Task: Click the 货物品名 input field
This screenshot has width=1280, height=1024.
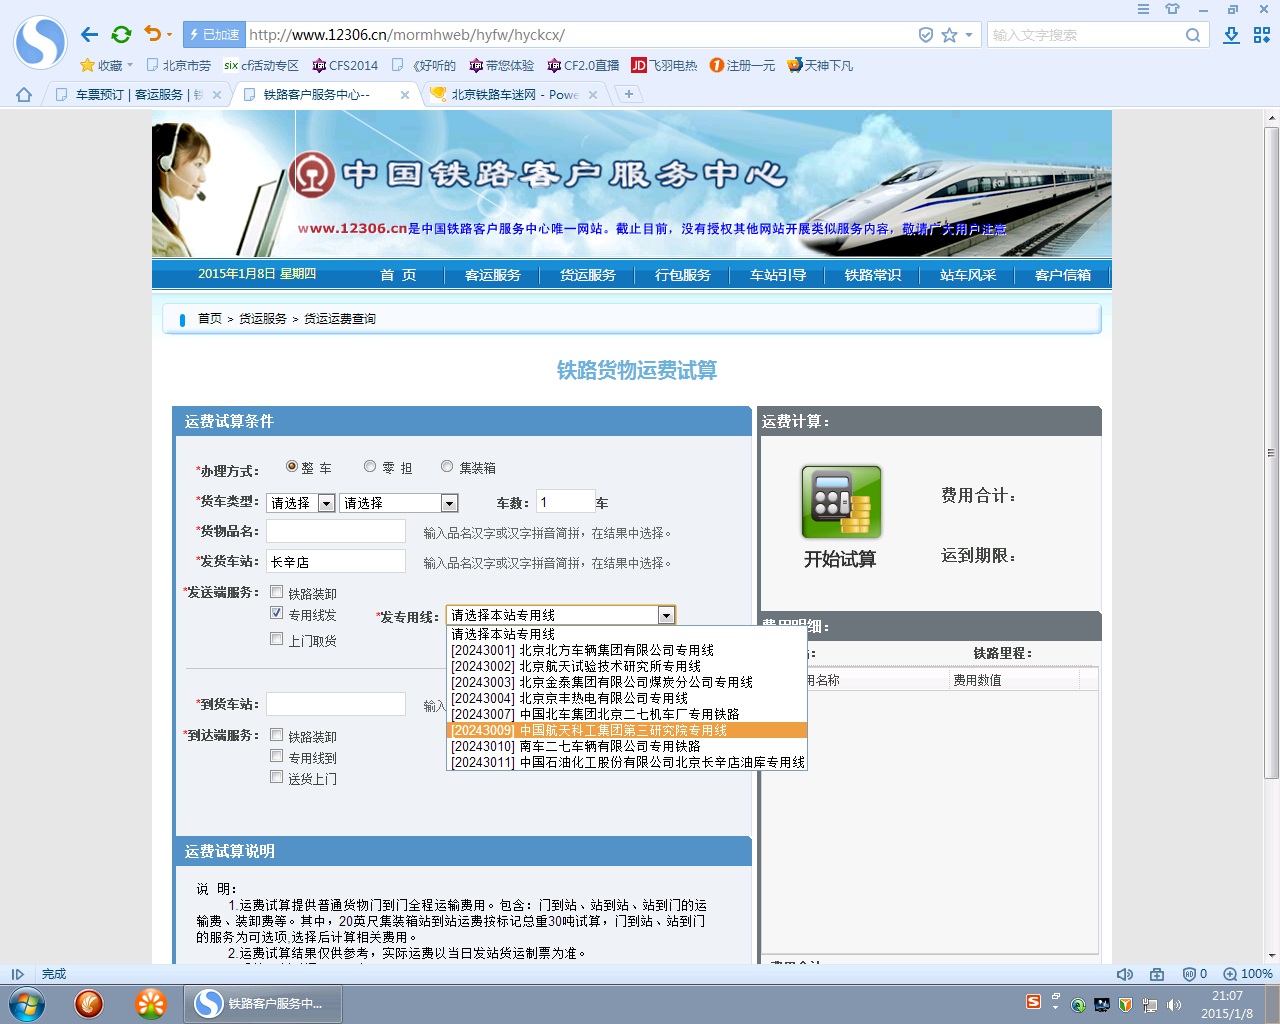Action: coord(336,531)
